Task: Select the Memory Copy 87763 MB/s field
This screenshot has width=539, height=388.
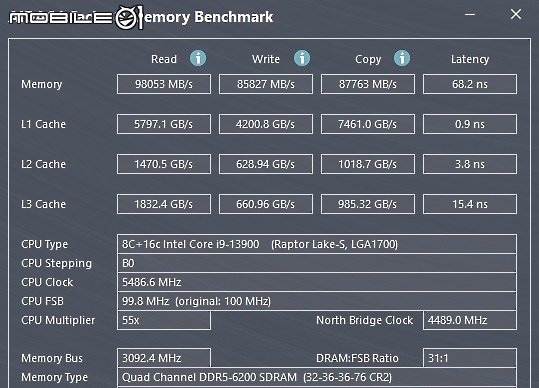Action: point(368,84)
